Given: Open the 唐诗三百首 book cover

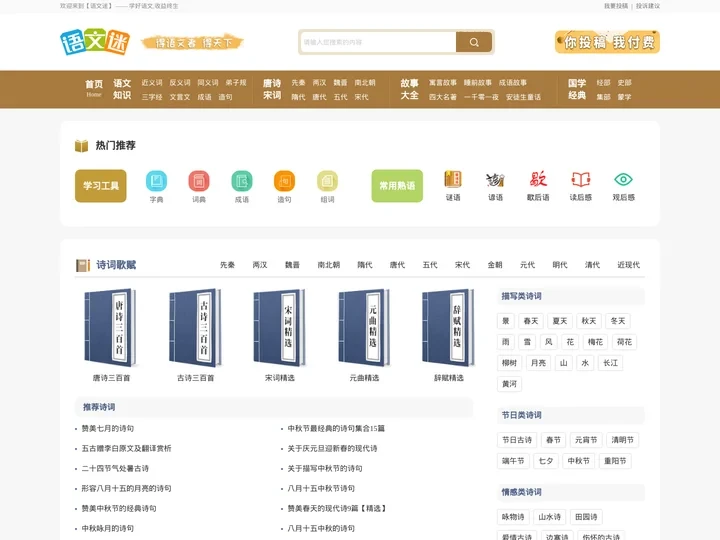Looking at the screenshot, I should (111, 328).
